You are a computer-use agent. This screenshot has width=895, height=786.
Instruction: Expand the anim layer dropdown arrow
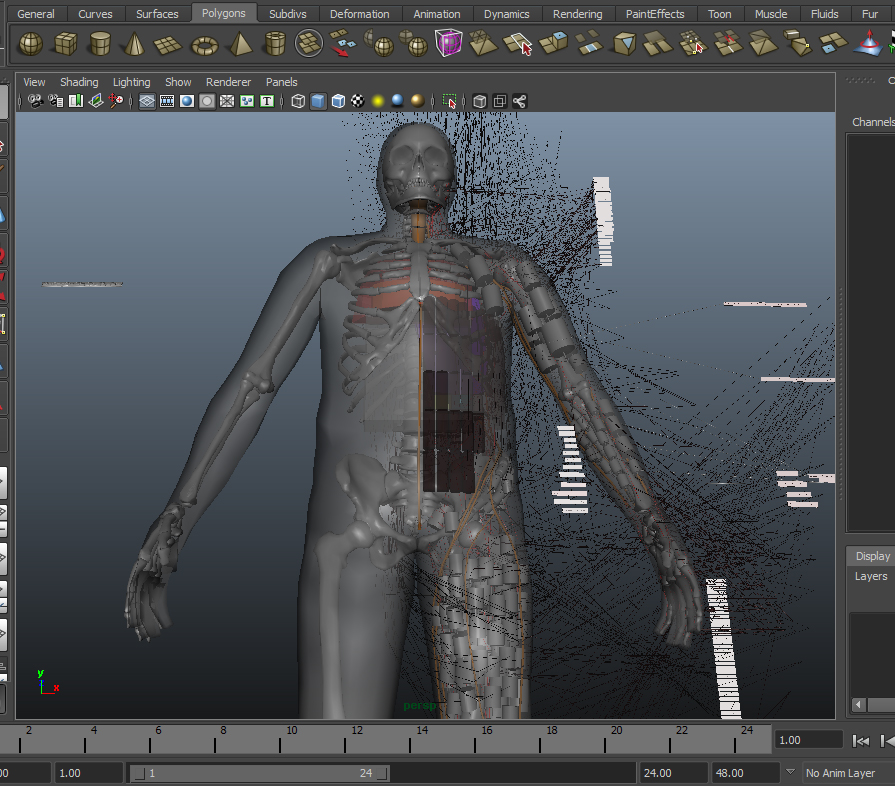click(x=790, y=772)
